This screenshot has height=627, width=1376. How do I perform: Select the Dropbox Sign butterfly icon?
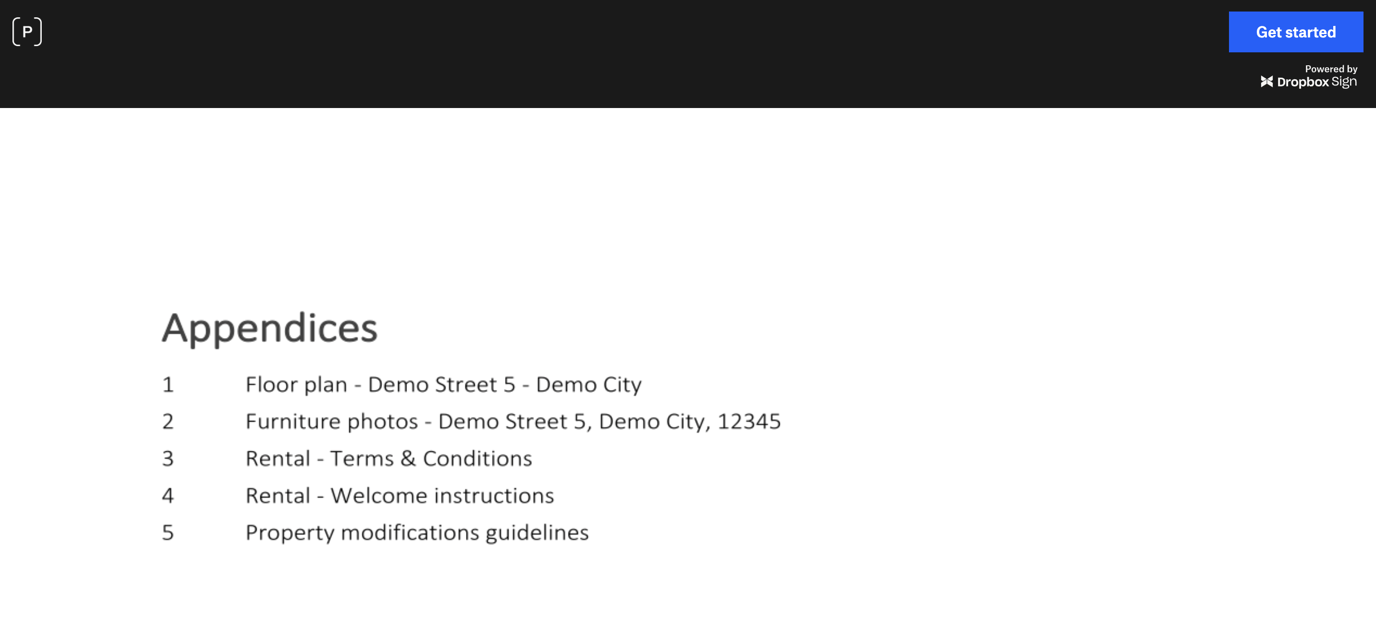(1267, 82)
